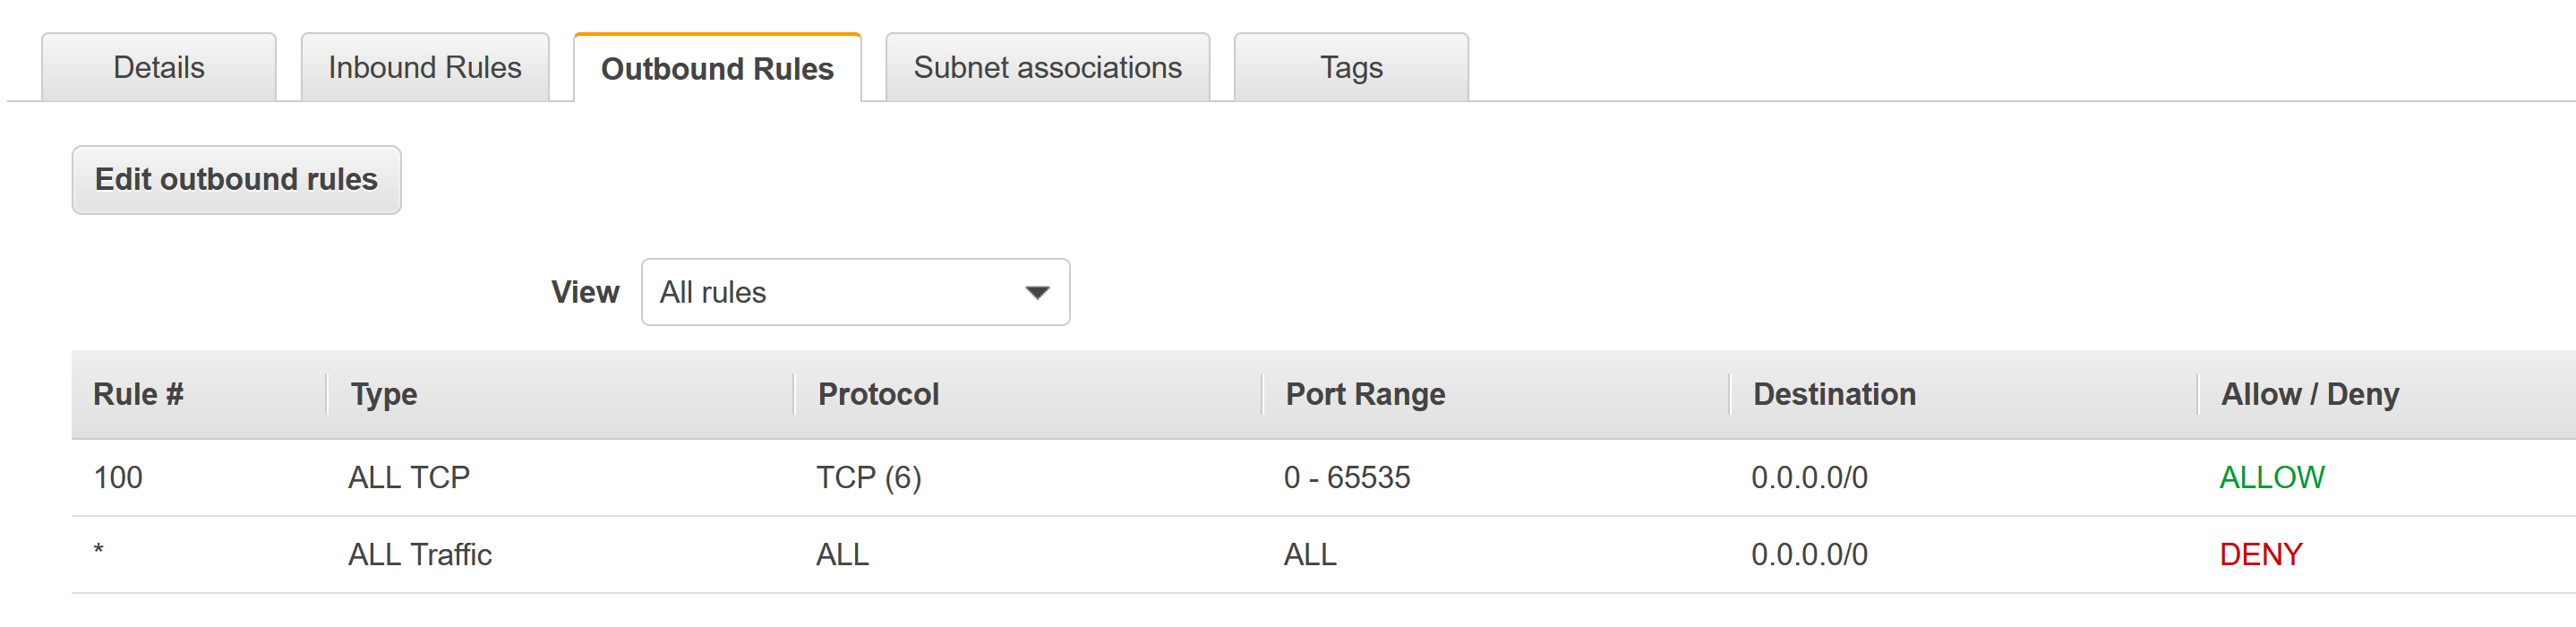Click the Type column header
The width and height of the screenshot is (2576, 627).
pyautogui.click(x=384, y=393)
